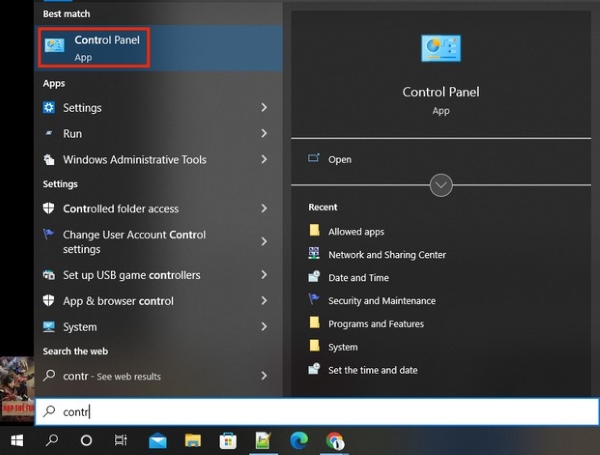Launch Google Chrome from the taskbar
The image size is (600, 455).
pyautogui.click(x=335, y=441)
